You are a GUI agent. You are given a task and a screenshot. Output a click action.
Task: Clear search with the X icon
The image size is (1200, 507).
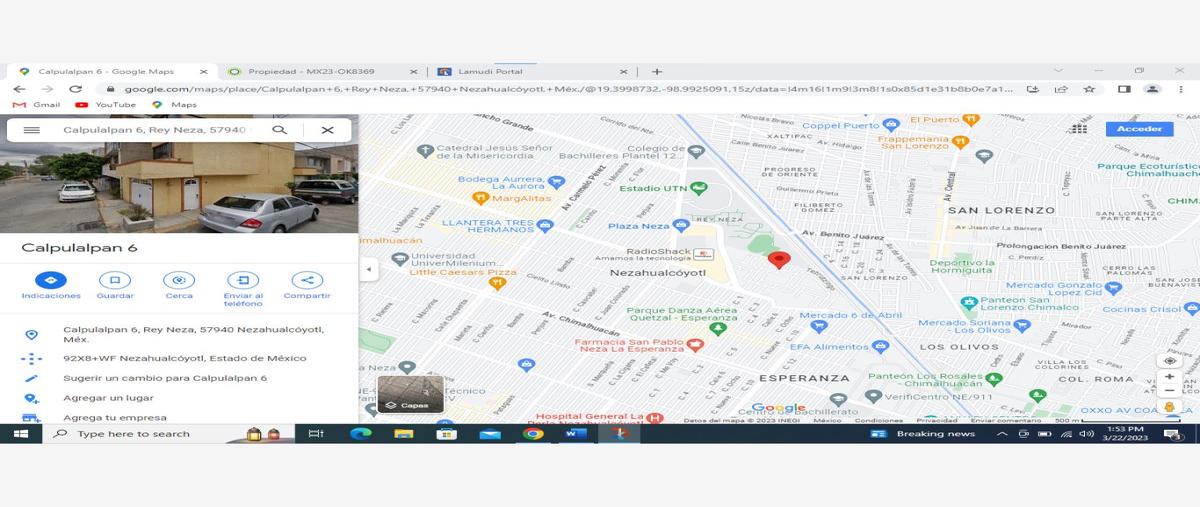pos(327,130)
